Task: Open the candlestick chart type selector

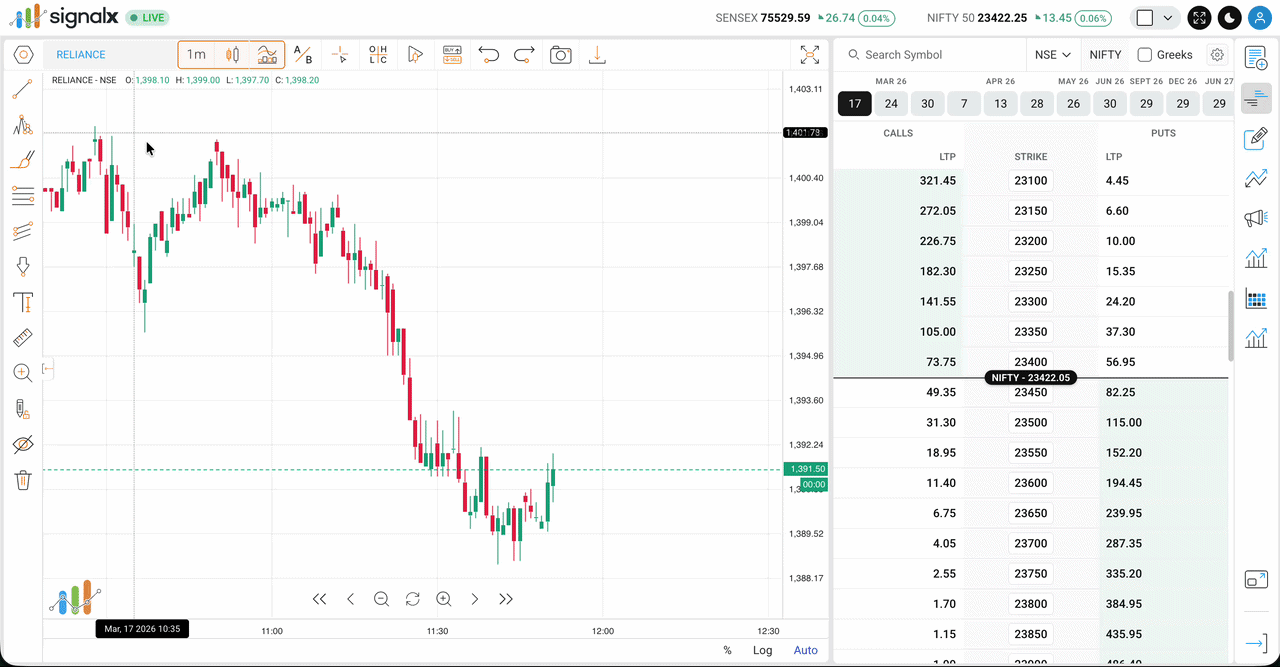Action: coord(232,55)
